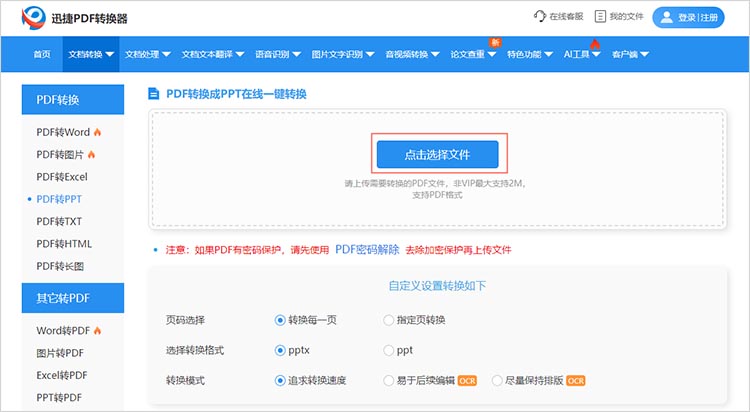Select 尽量保持排版 conversion mode
Image resolution: width=750 pixels, height=412 pixels.
coord(497,381)
